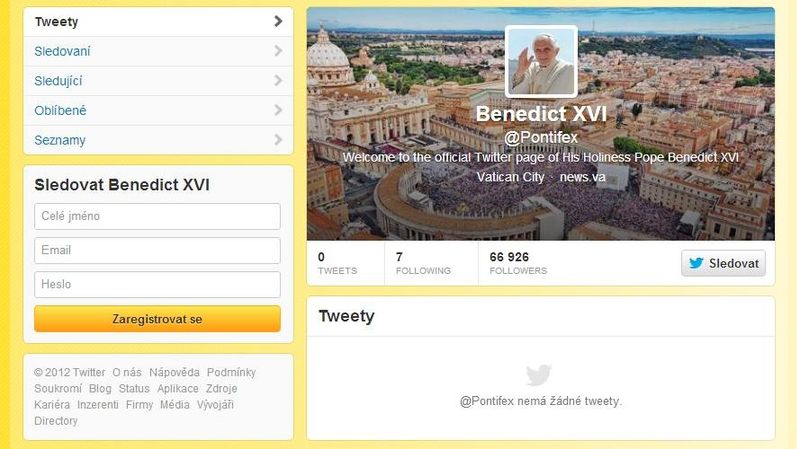Open the Nápověda footer link
The width and height of the screenshot is (797, 449).
coord(174,372)
